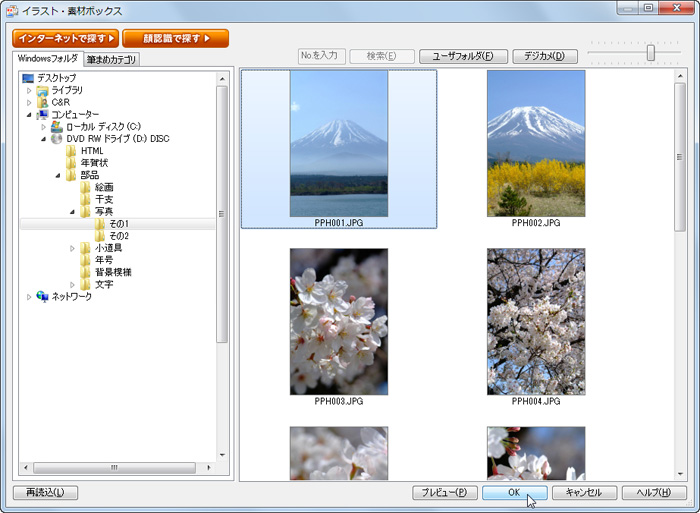Select the DVD RW ドライブ (D:) disc icon

pos(57,139)
